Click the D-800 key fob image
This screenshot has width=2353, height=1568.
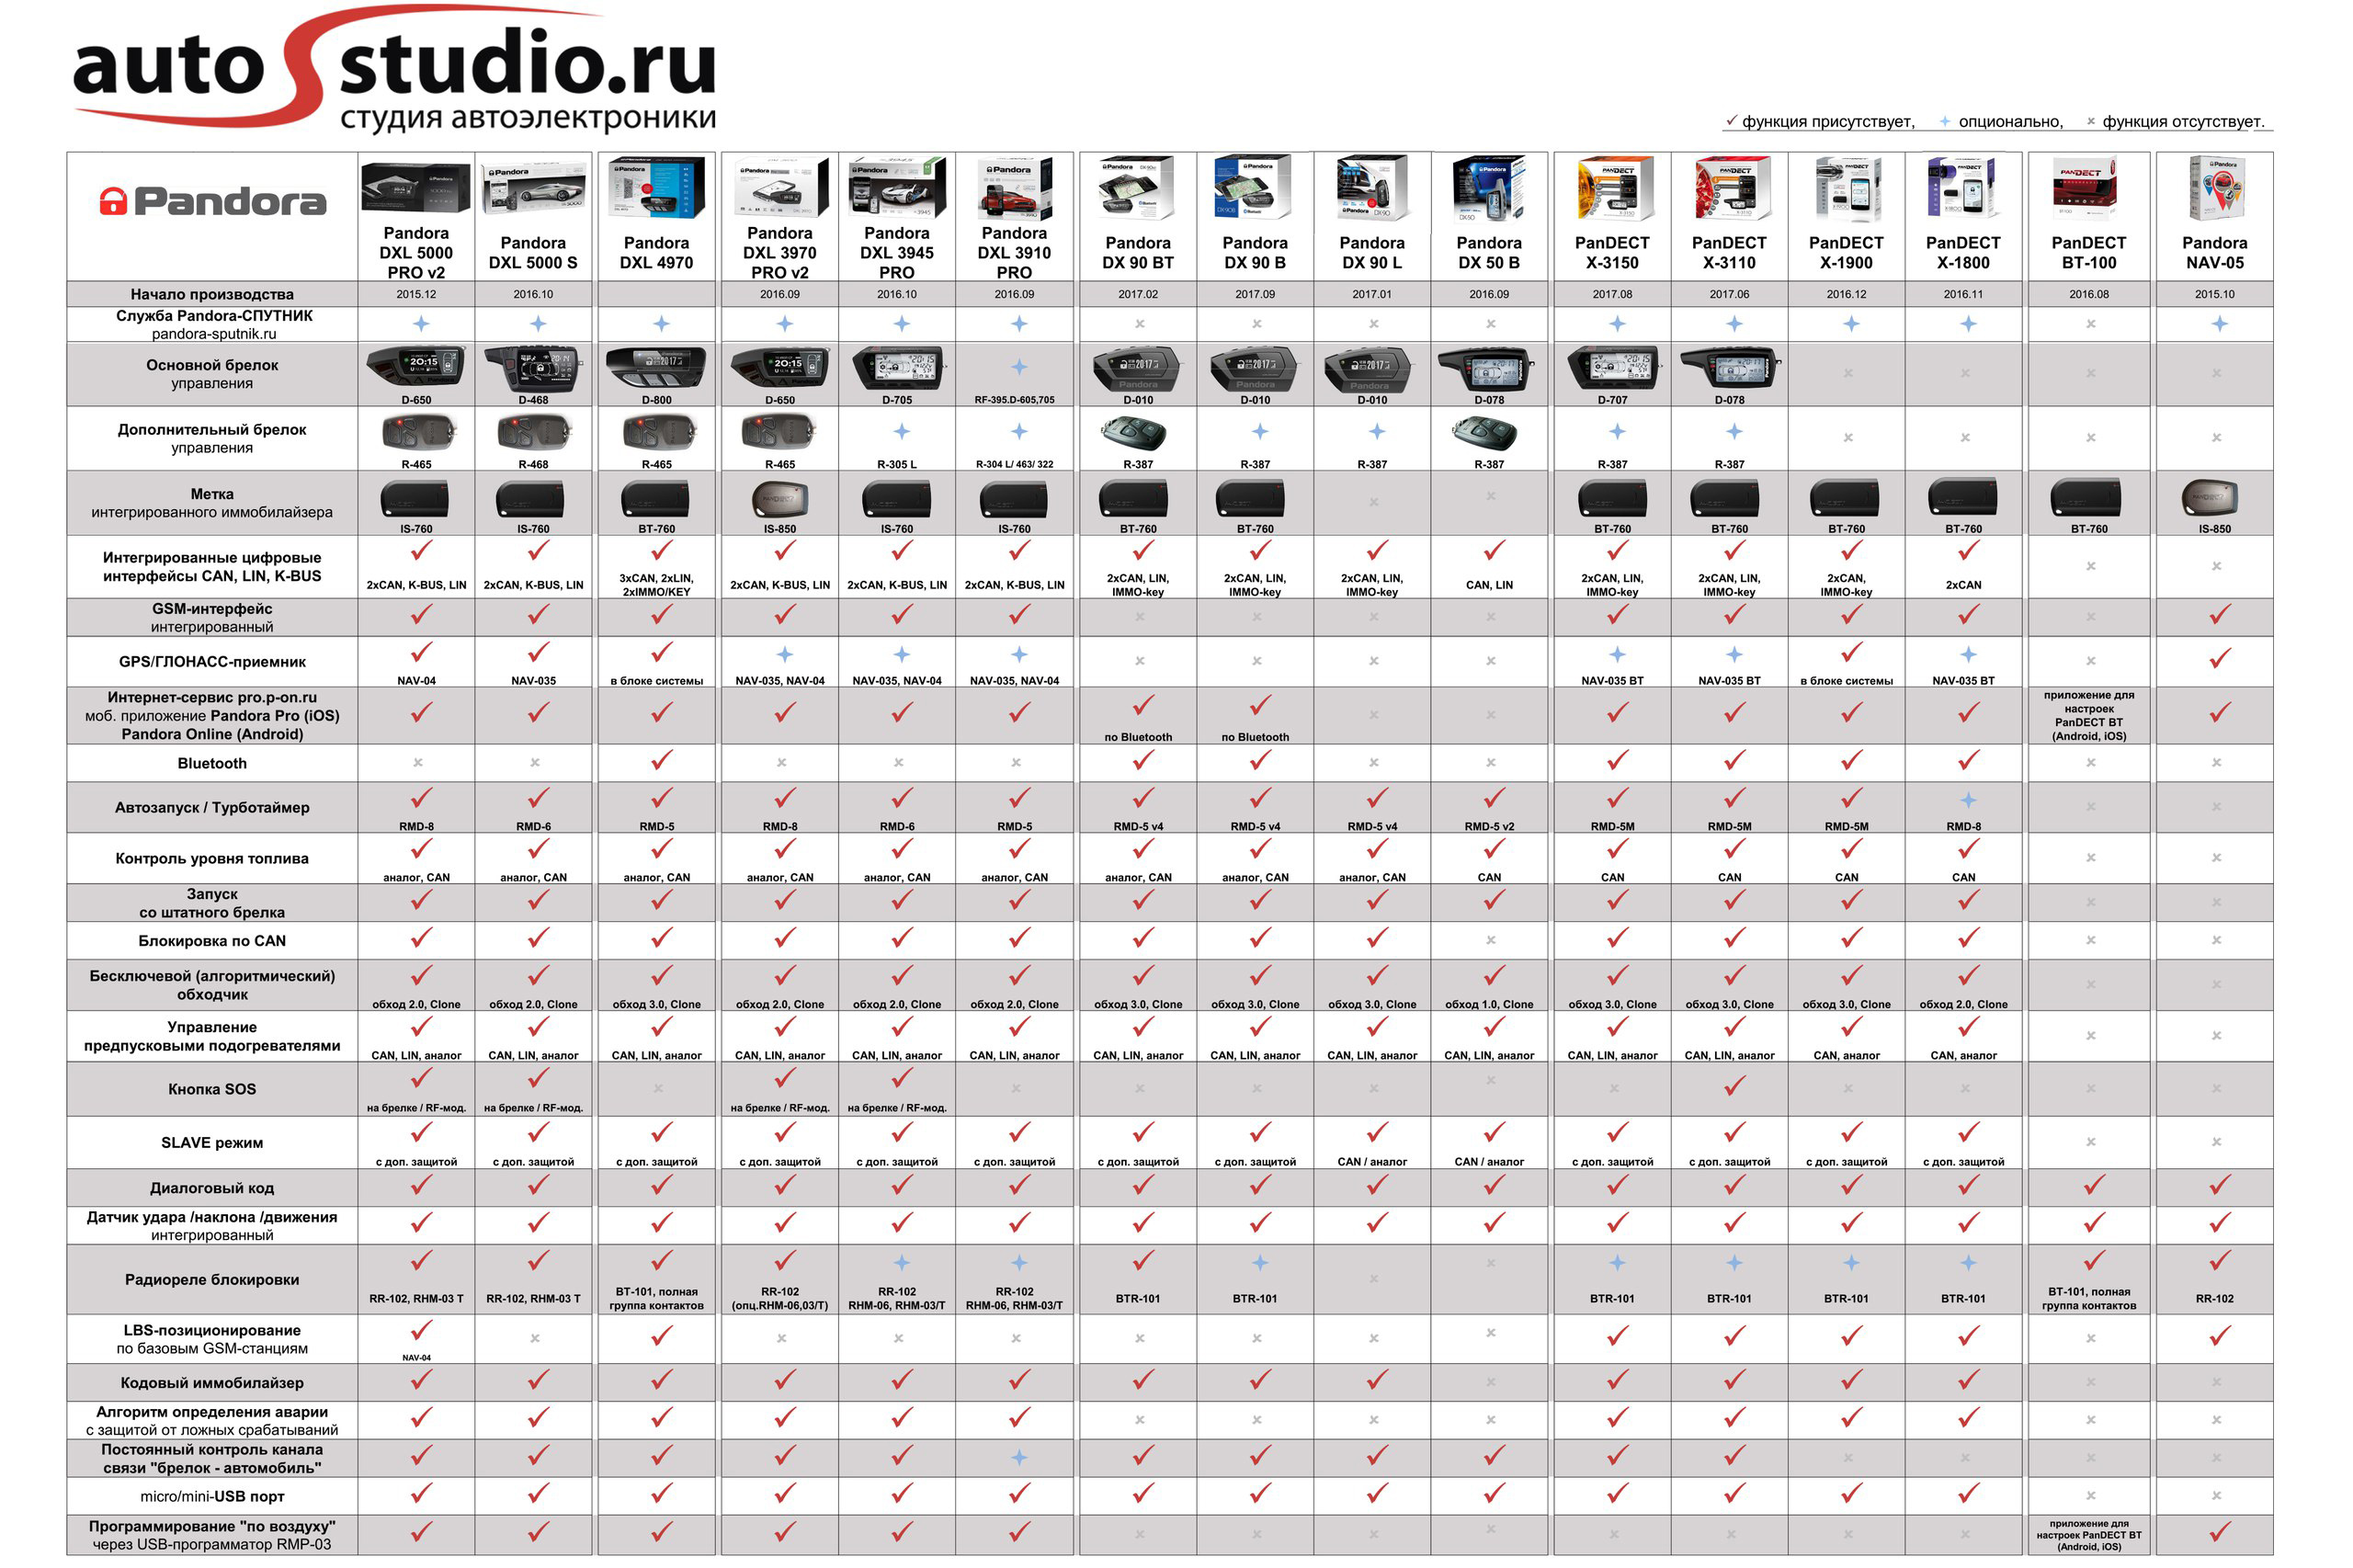(656, 368)
